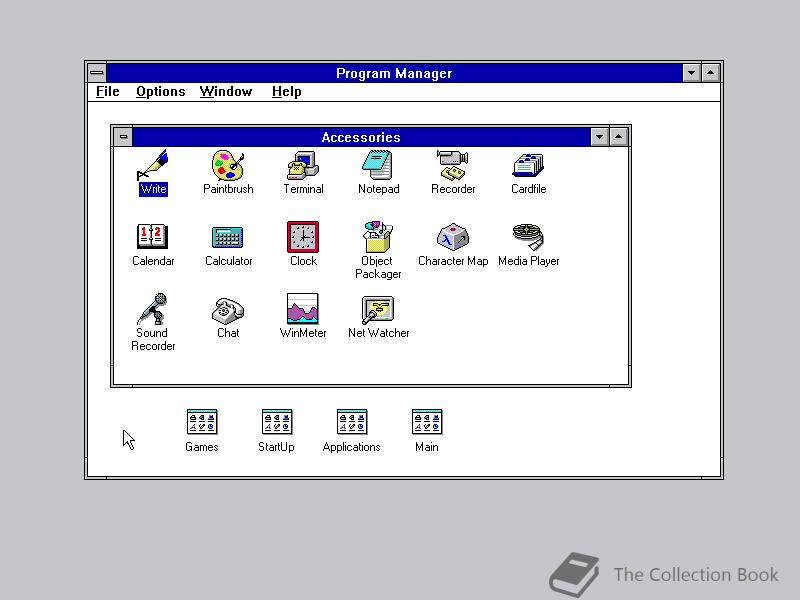Open the Options menu
800x600 pixels.
click(161, 92)
